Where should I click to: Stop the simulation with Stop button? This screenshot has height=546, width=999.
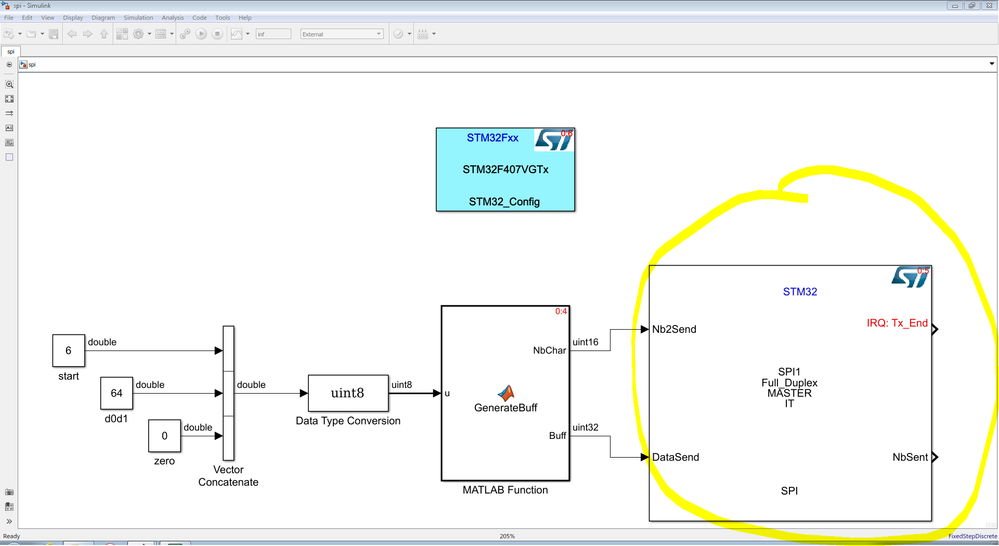(x=217, y=34)
